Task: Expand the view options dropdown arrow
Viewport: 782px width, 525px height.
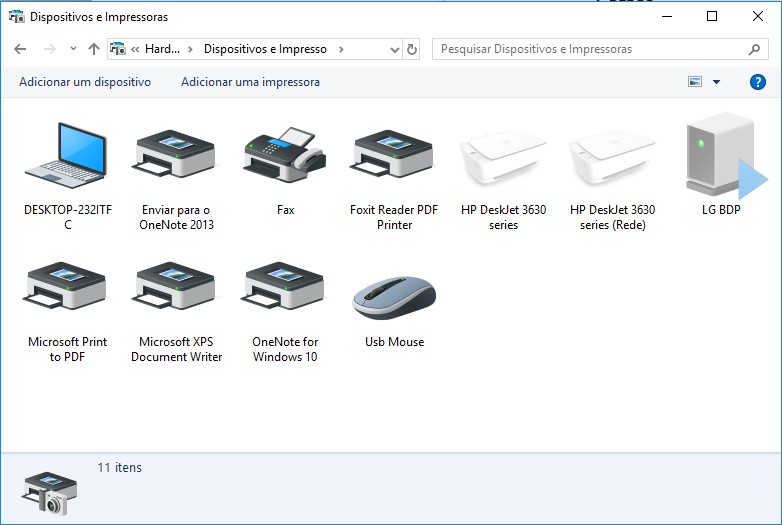Action: tap(716, 82)
